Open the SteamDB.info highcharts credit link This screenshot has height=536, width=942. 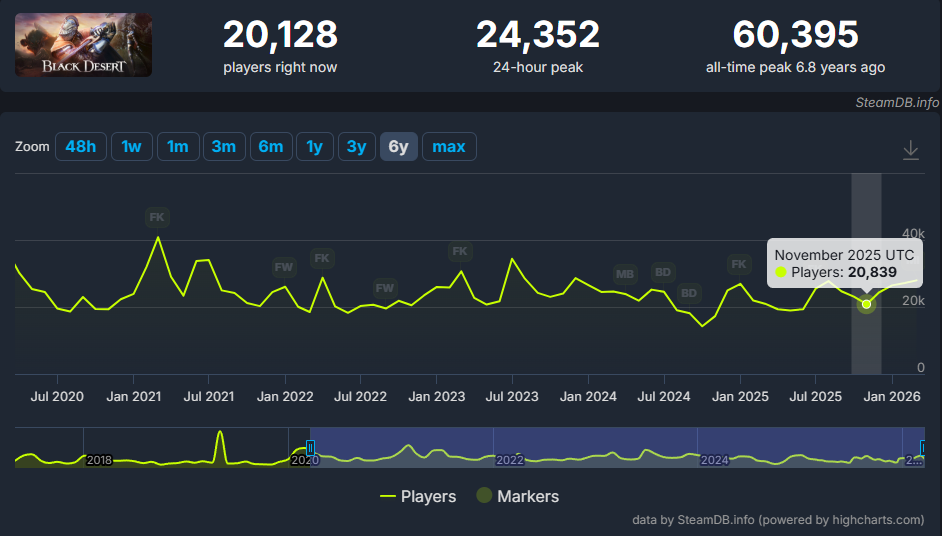[778, 520]
